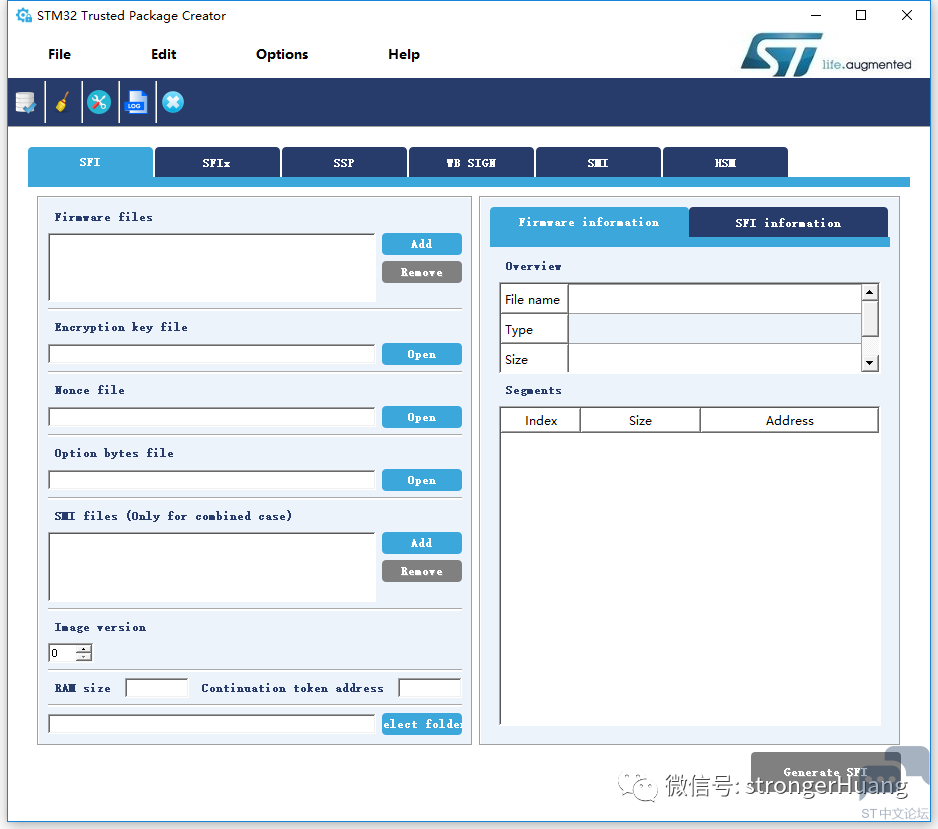Switch to the SFIx tab

[217, 163]
